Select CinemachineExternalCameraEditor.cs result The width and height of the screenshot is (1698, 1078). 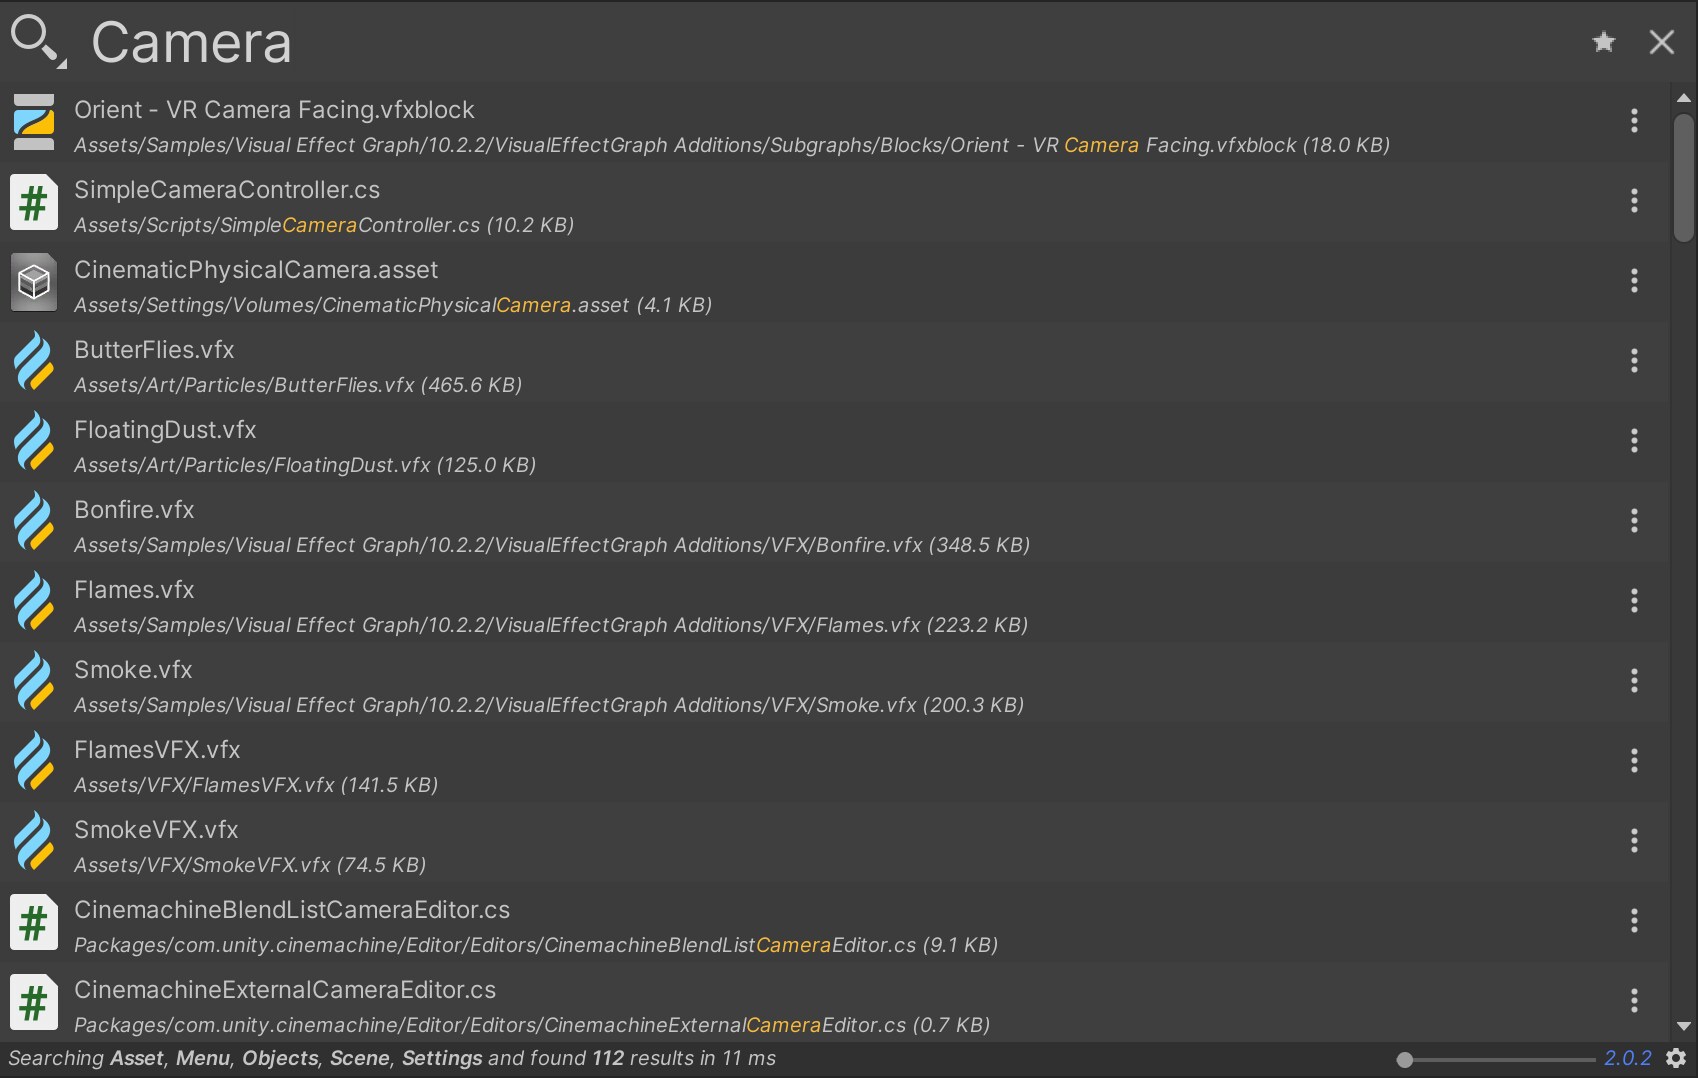[x=531, y=1004]
